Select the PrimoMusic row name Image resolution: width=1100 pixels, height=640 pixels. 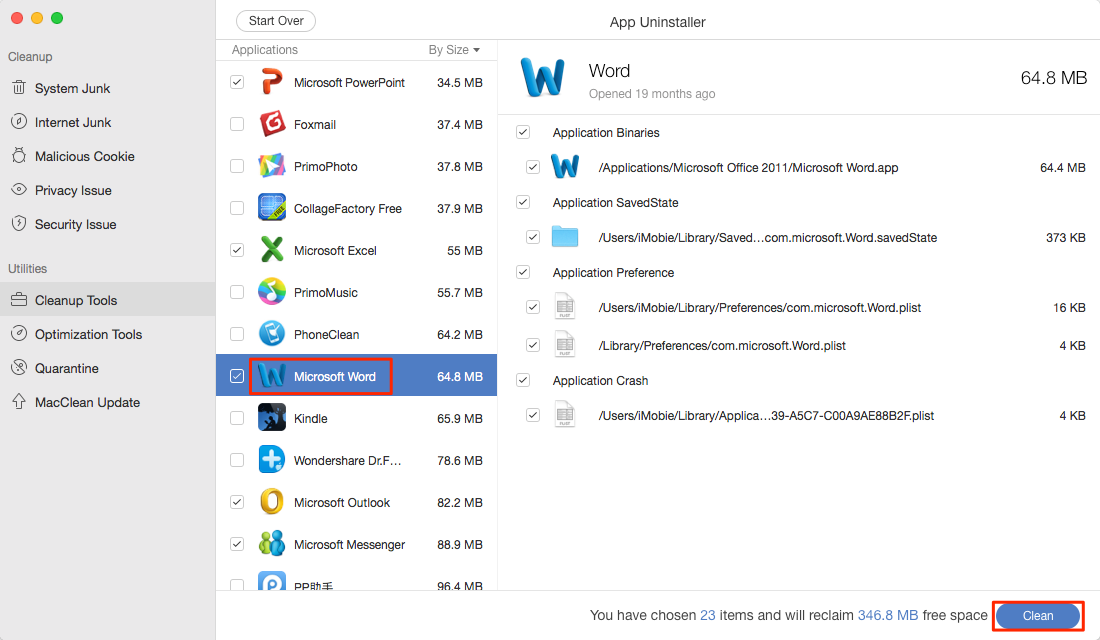326,293
